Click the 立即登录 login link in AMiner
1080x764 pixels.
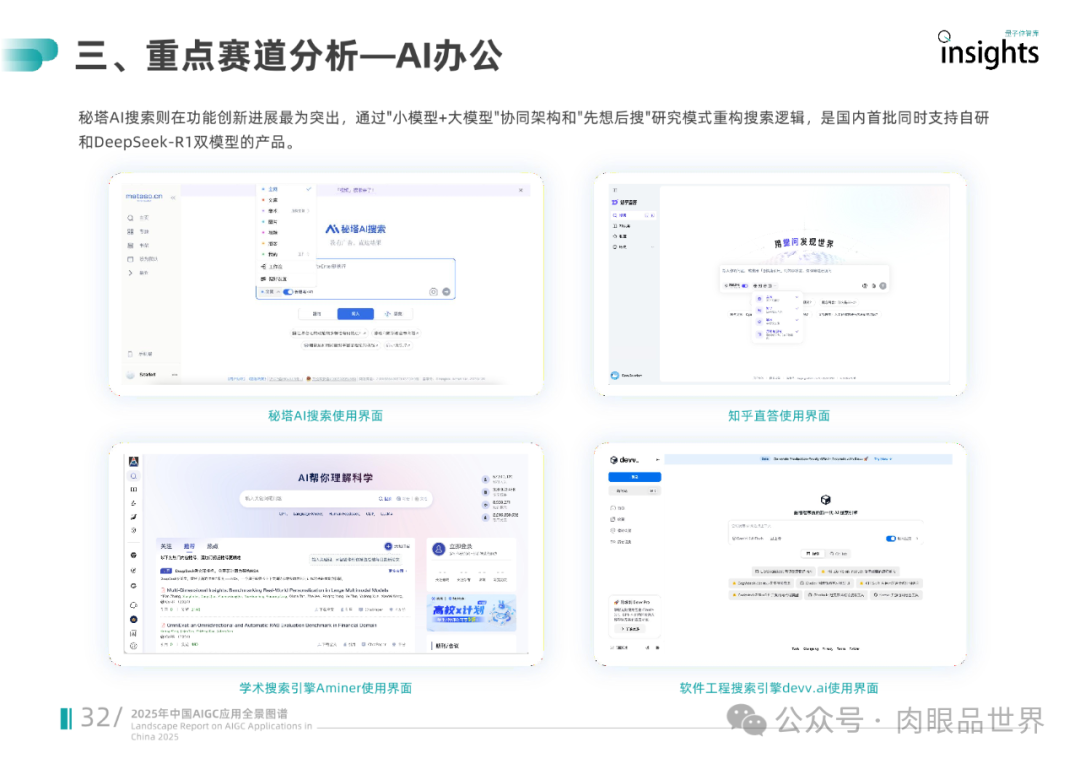point(461,546)
